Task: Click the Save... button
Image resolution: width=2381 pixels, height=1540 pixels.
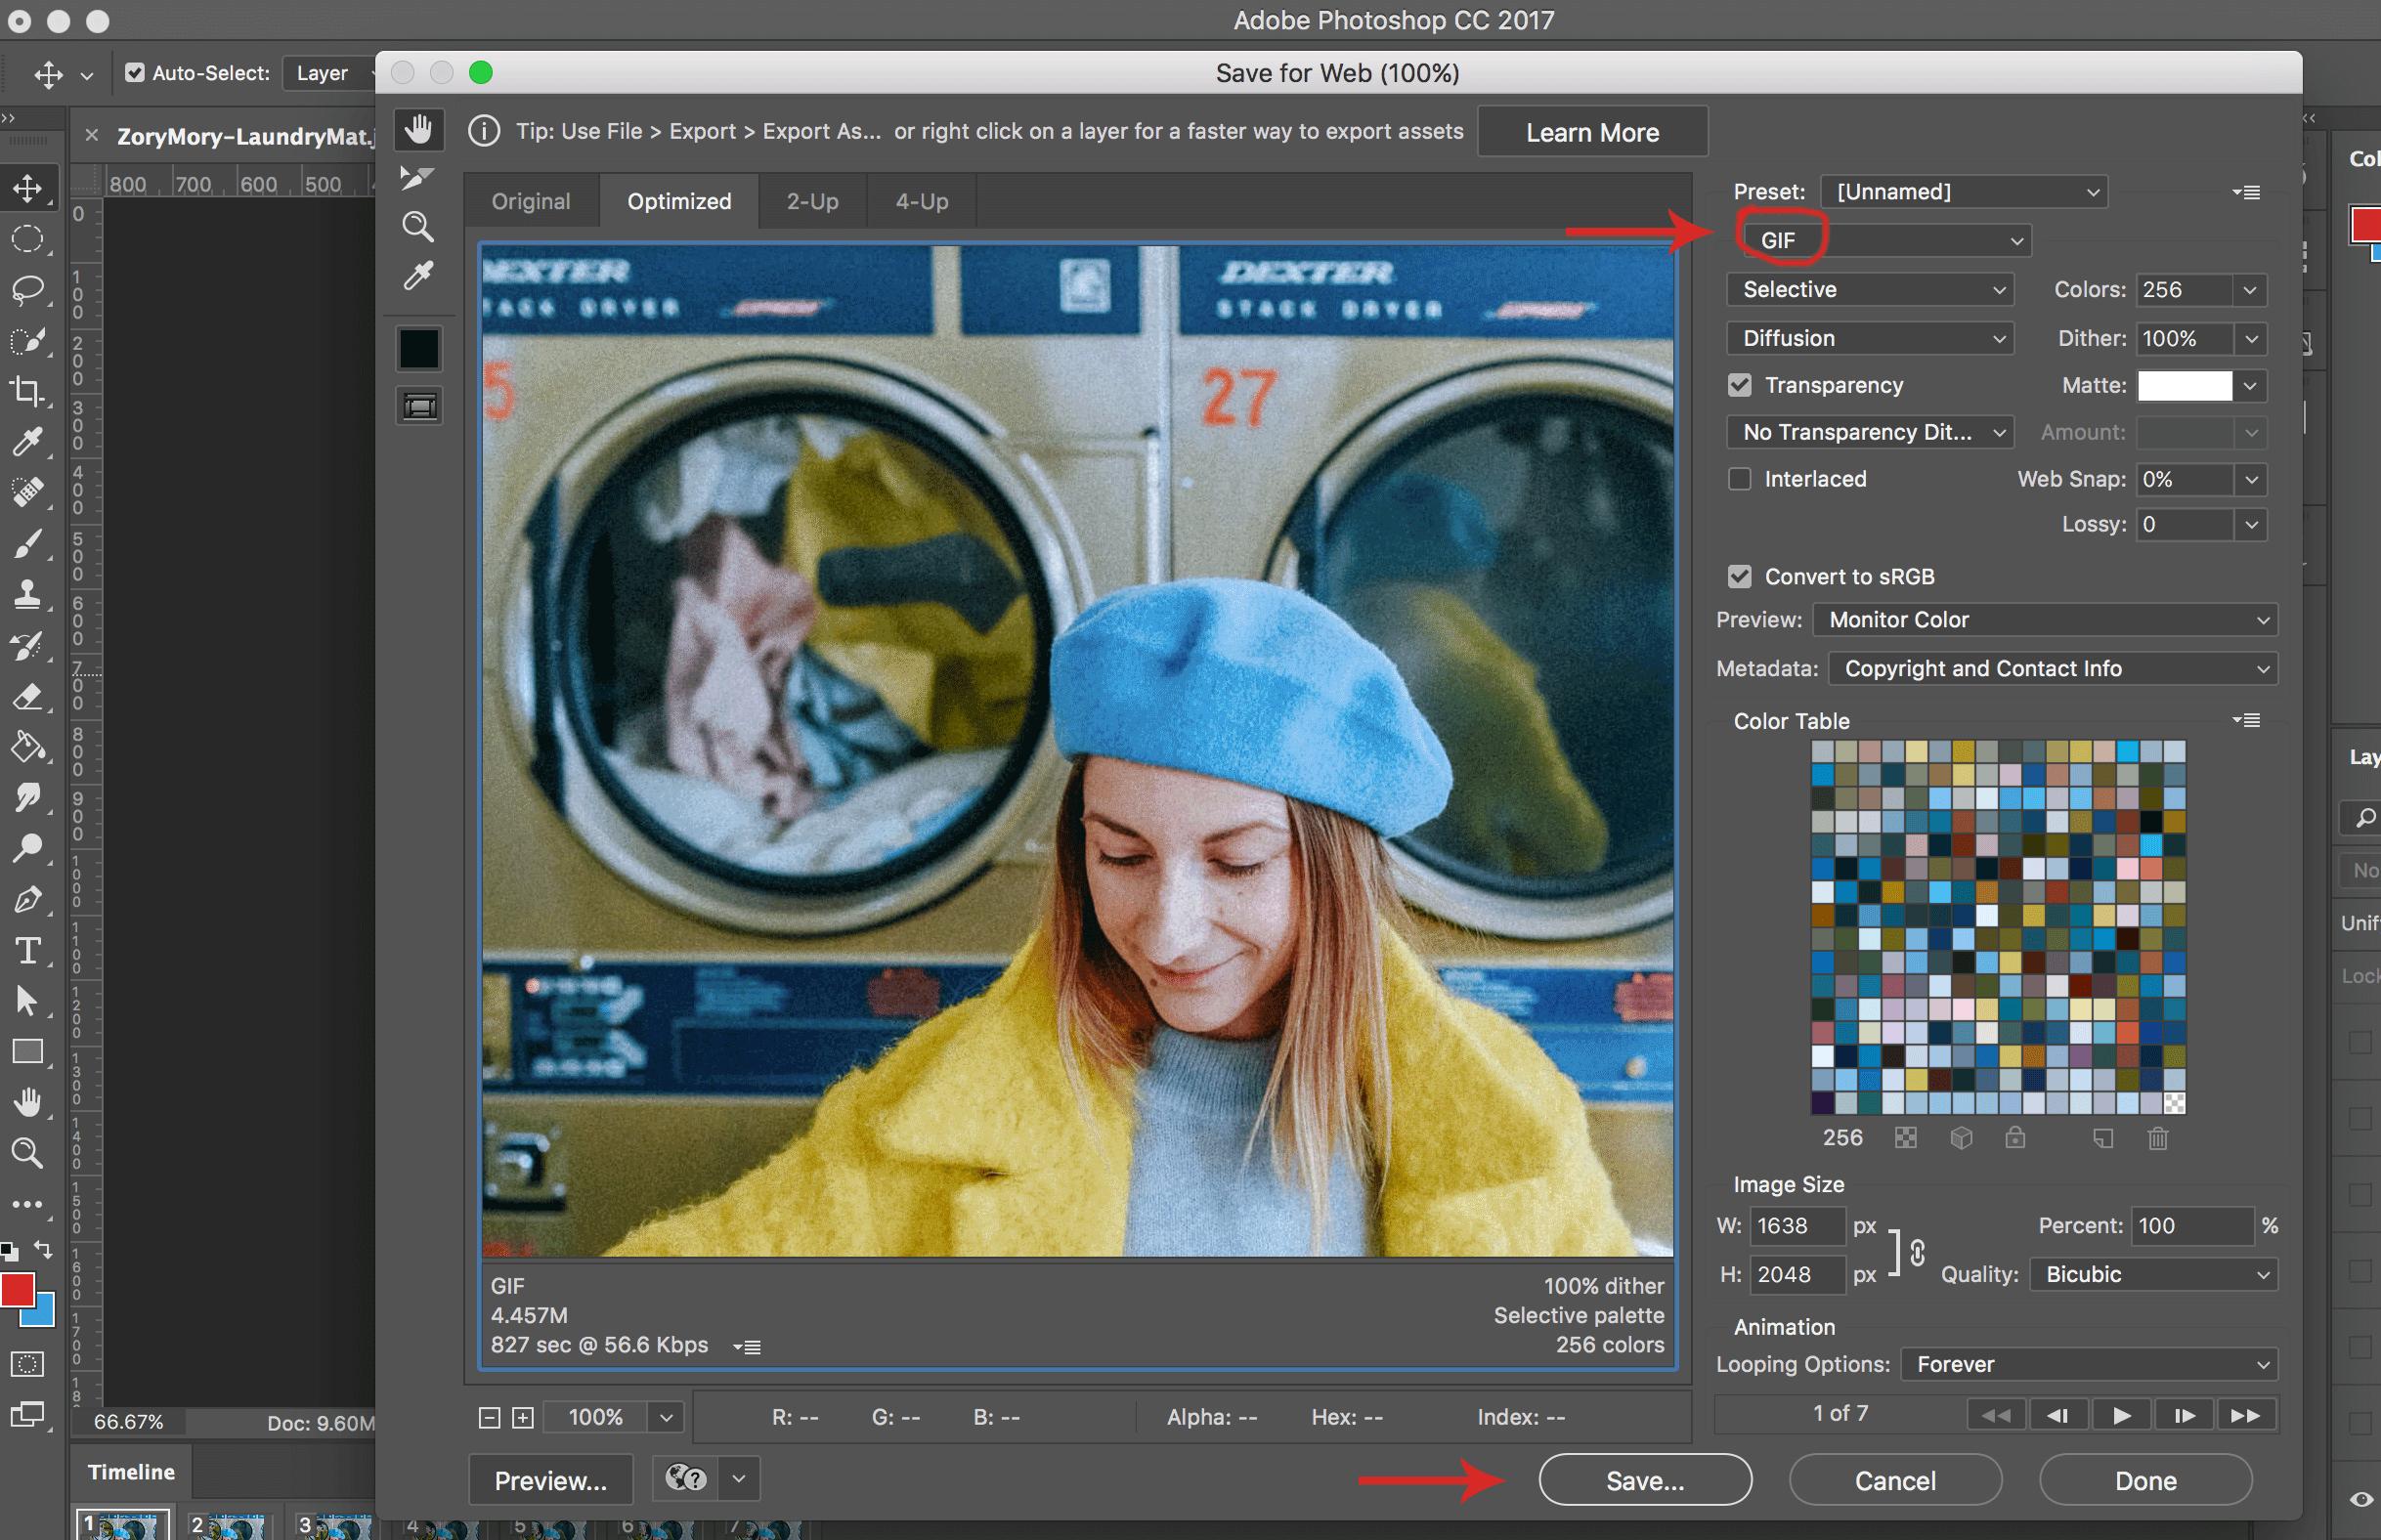Action: coord(1645,1480)
